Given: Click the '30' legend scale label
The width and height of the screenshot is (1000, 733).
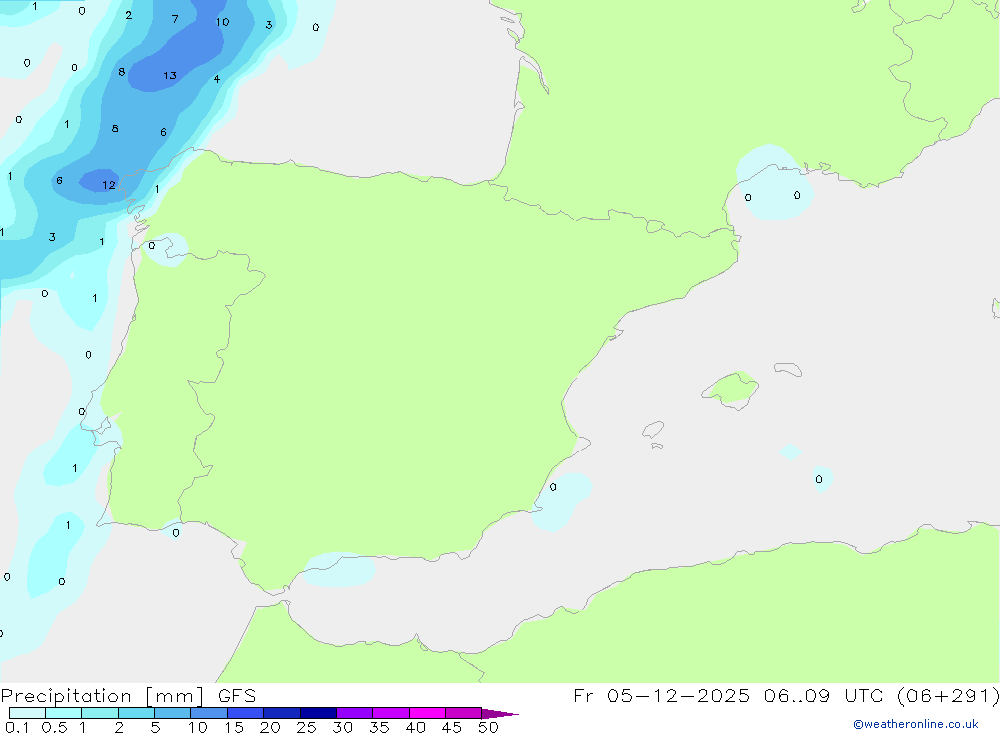Looking at the screenshot, I should click(342, 727).
